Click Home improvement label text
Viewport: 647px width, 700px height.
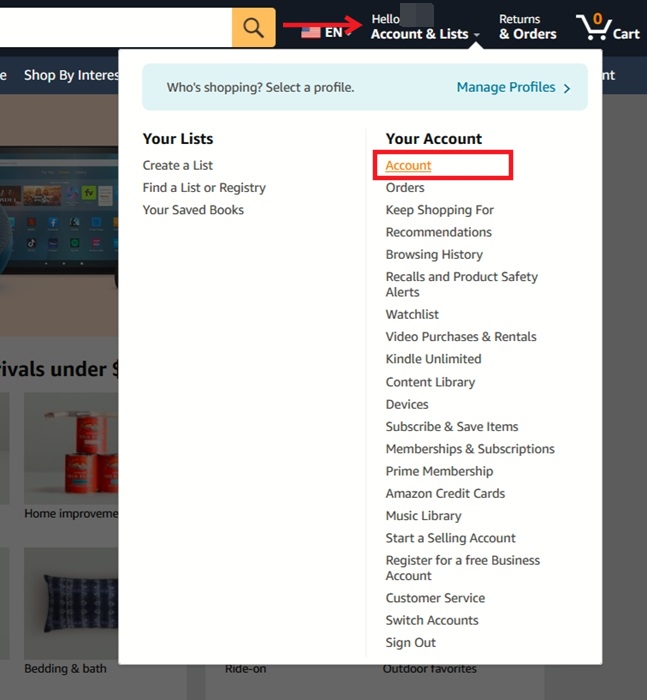pyautogui.click(x=71, y=514)
